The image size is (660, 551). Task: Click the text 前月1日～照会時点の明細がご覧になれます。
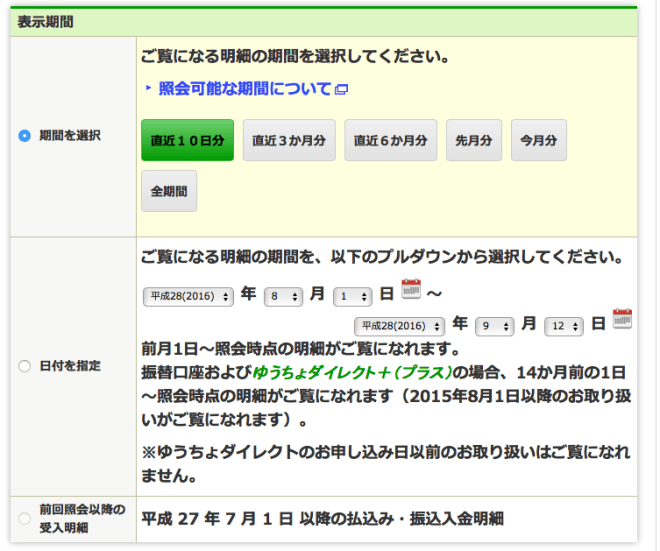tap(301, 349)
